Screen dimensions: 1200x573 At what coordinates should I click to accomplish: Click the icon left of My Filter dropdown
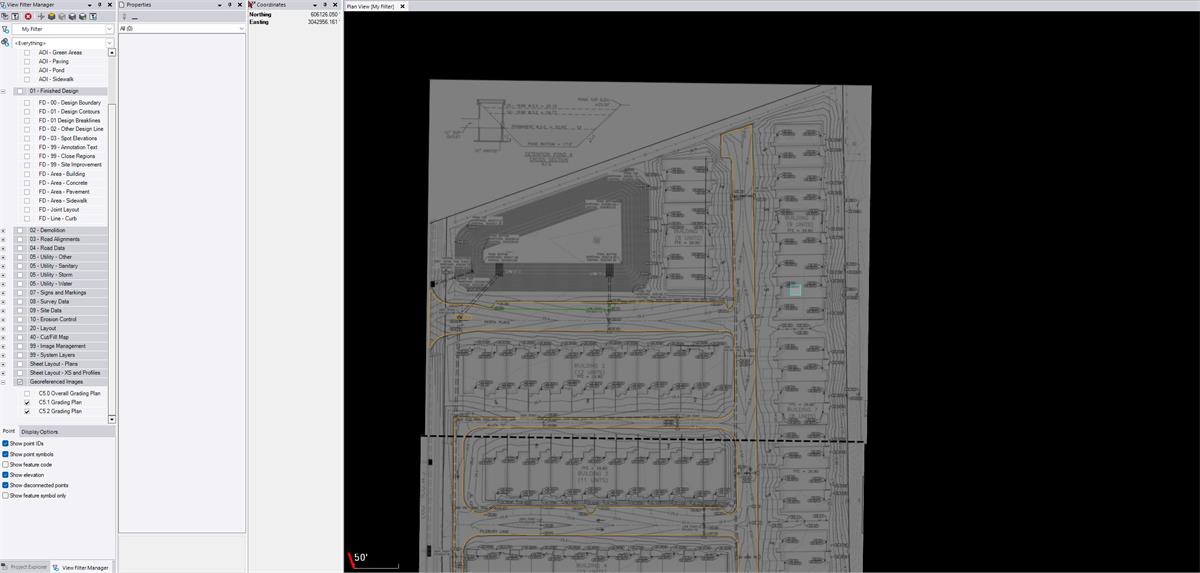(6, 29)
